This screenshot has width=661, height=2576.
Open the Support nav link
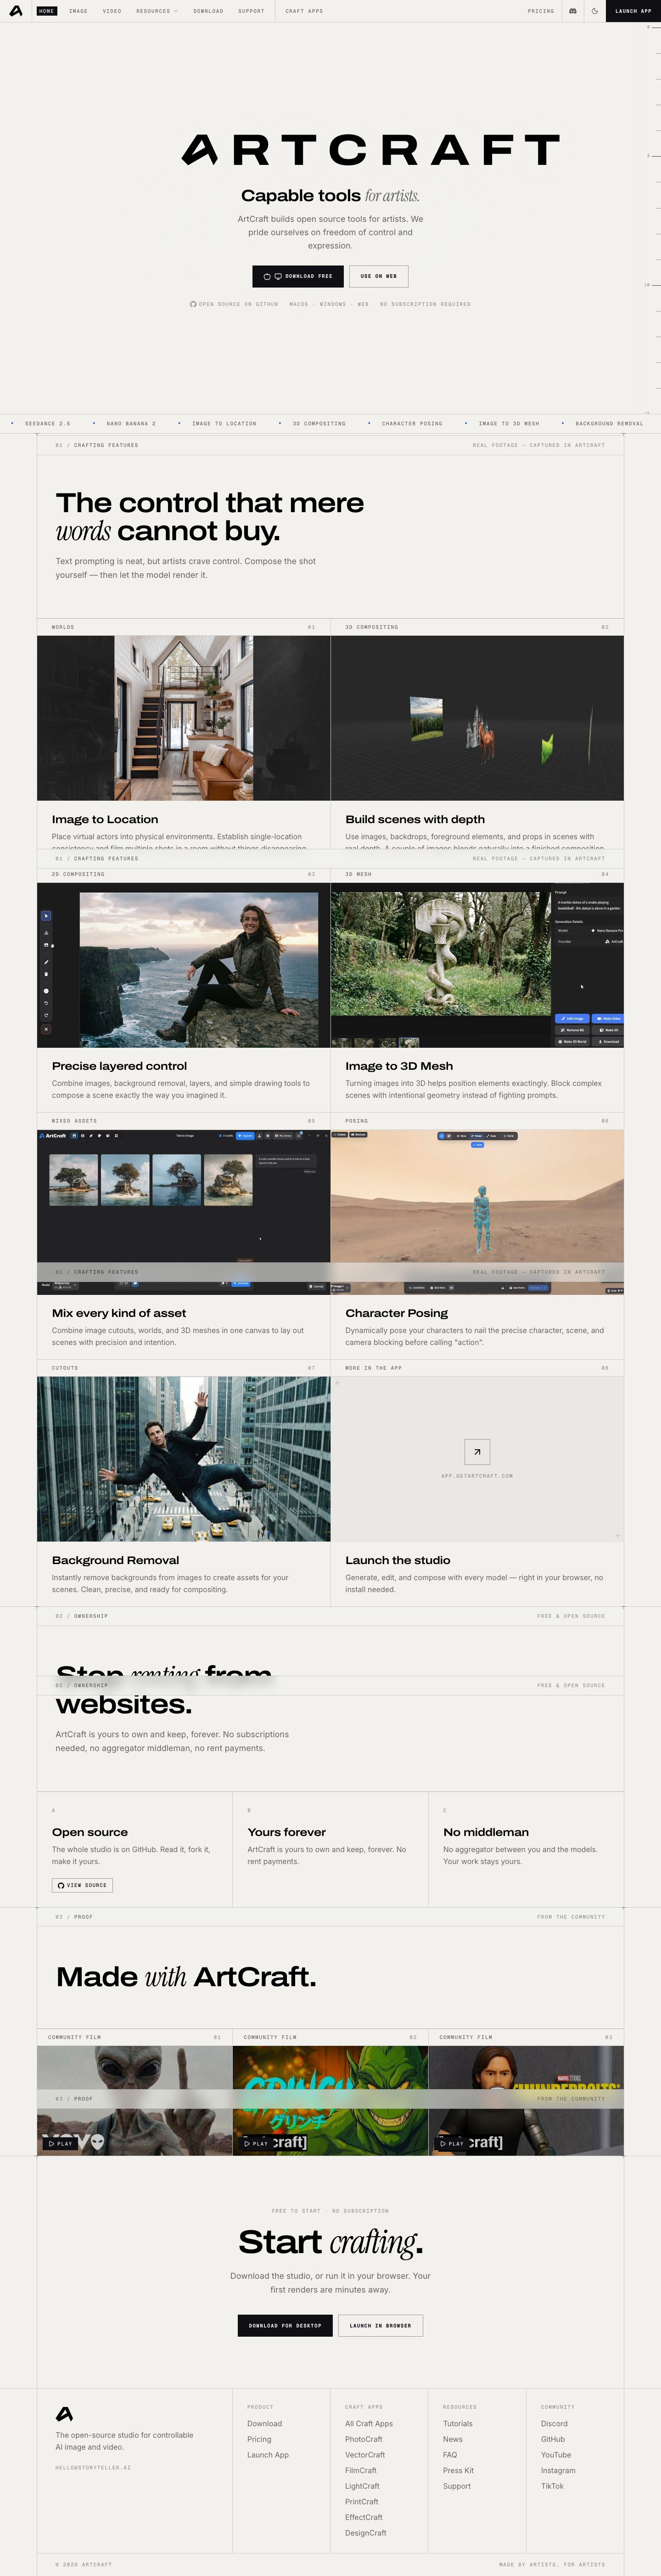click(x=251, y=11)
